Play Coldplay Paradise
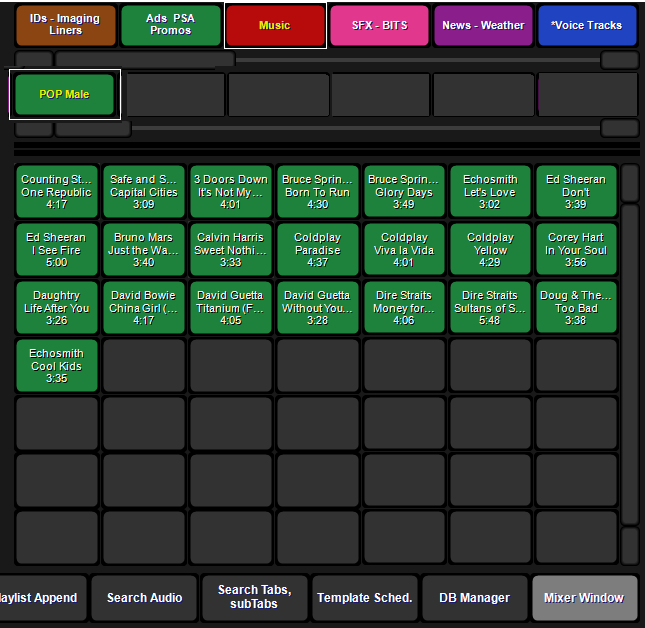Image resolution: width=645 pixels, height=628 pixels. (x=318, y=250)
